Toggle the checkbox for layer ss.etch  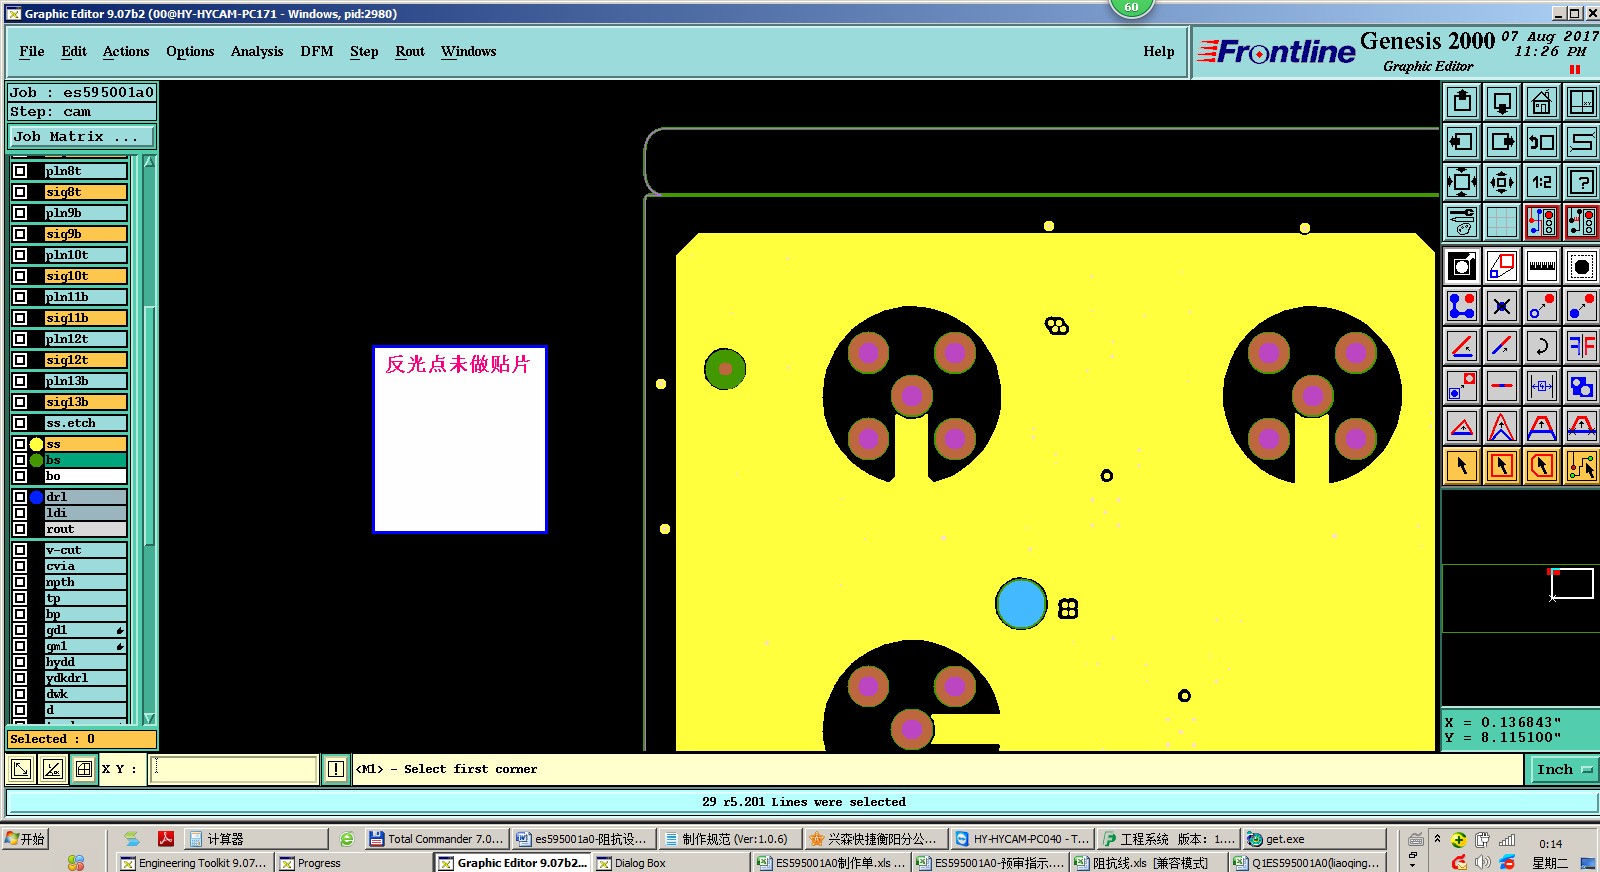pyautogui.click(x=20, y=423)
